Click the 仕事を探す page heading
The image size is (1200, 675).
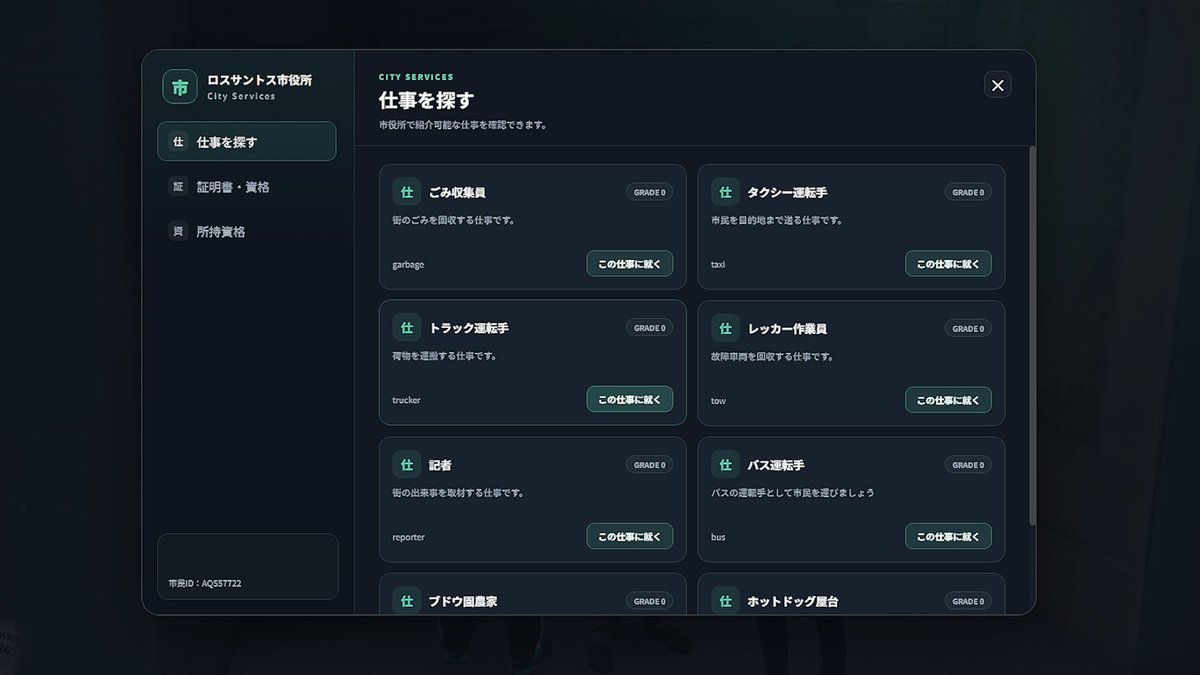point(426,100)
